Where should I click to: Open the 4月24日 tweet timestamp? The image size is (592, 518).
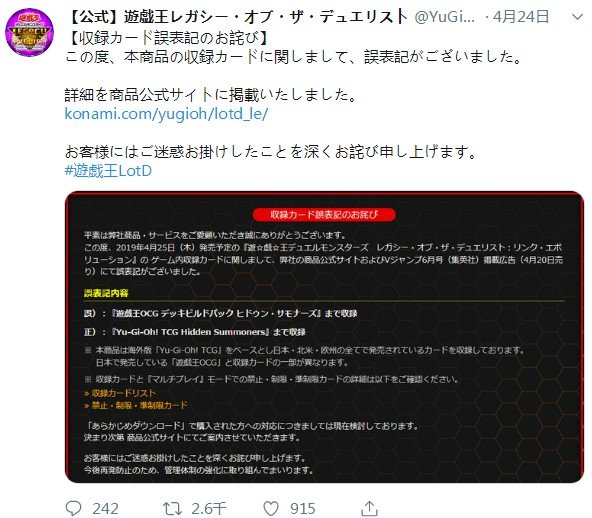point(521,17)
